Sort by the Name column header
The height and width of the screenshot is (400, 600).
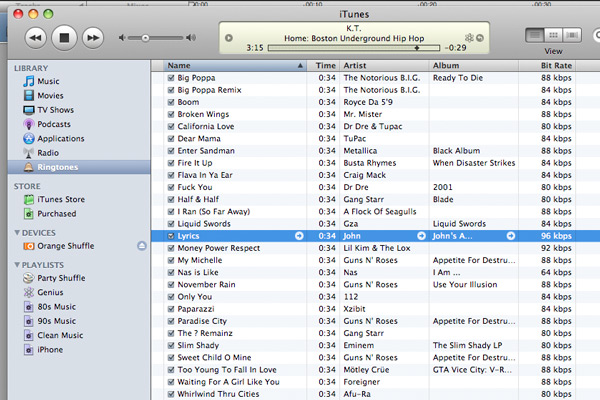point(235,65)
